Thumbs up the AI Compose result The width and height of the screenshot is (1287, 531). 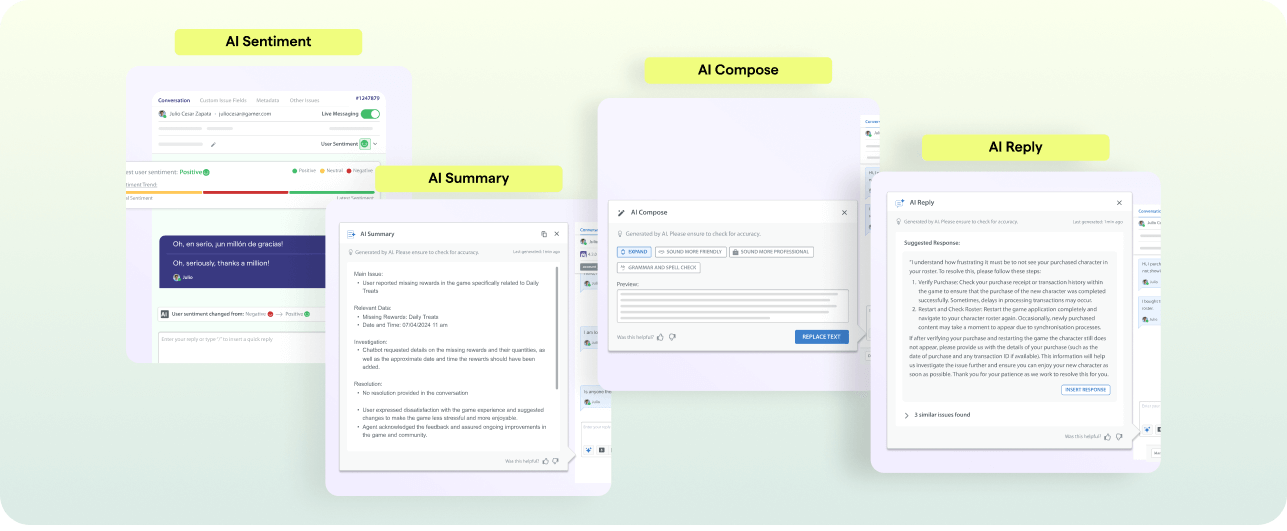click(x=660, y=337)
